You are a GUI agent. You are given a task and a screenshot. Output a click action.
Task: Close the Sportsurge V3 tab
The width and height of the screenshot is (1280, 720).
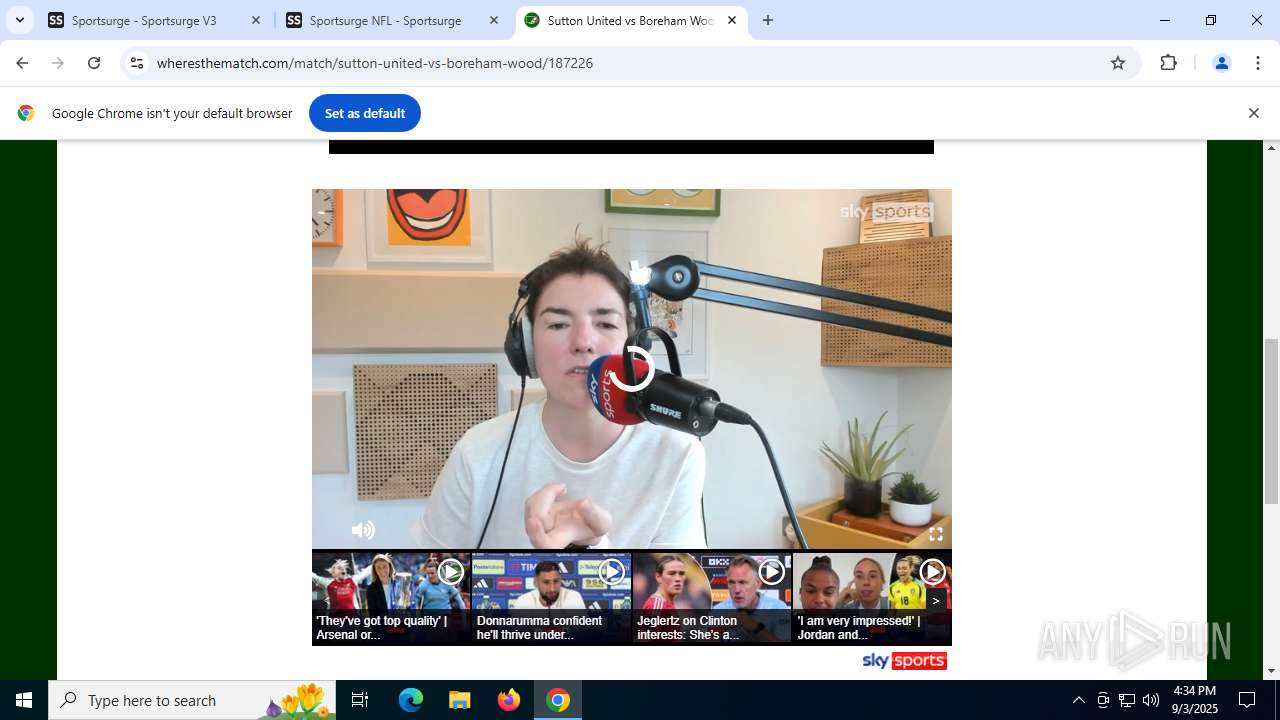click(256, 20)
